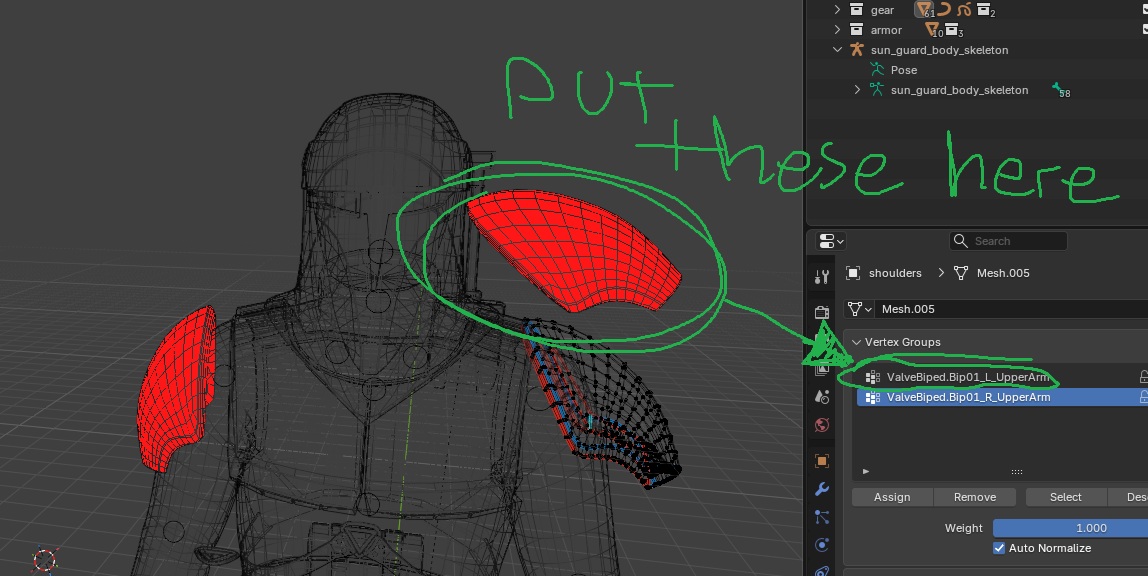Screen dimensions: 1148x576
Task: Open the Physics properties tab
Action: 821,545
